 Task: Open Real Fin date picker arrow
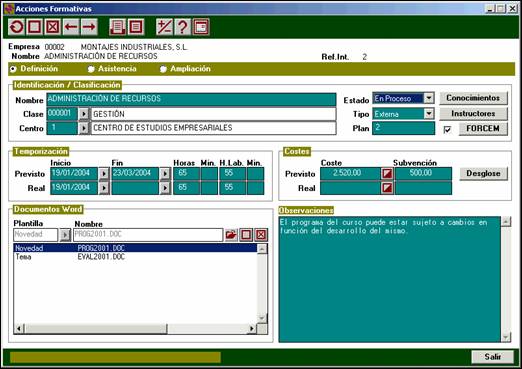click(165, 188)
